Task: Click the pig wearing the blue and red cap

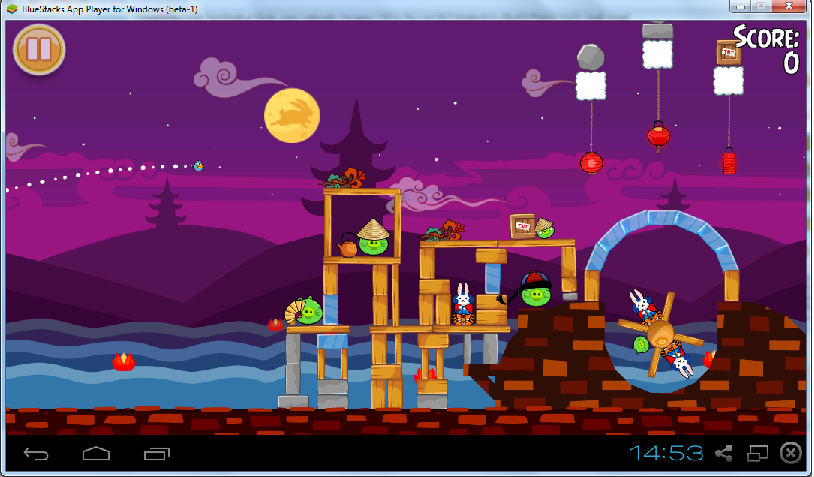Action: tap(535, 289)
